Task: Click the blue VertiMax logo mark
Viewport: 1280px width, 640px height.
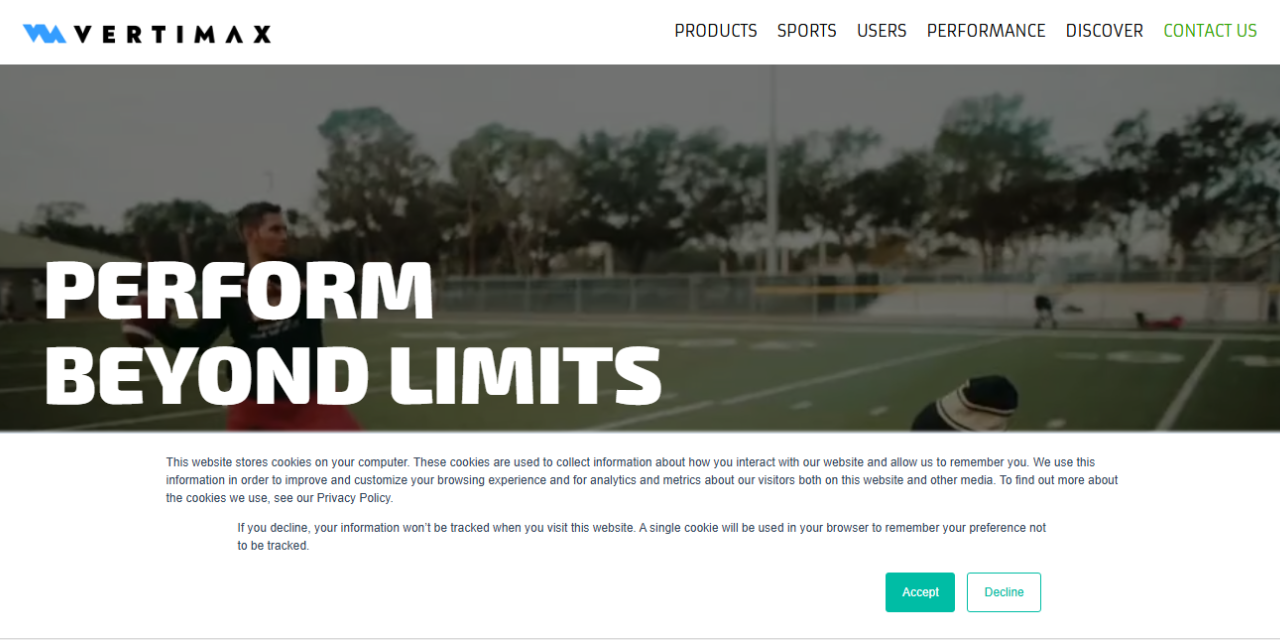Action: click(x=45, y=33)
